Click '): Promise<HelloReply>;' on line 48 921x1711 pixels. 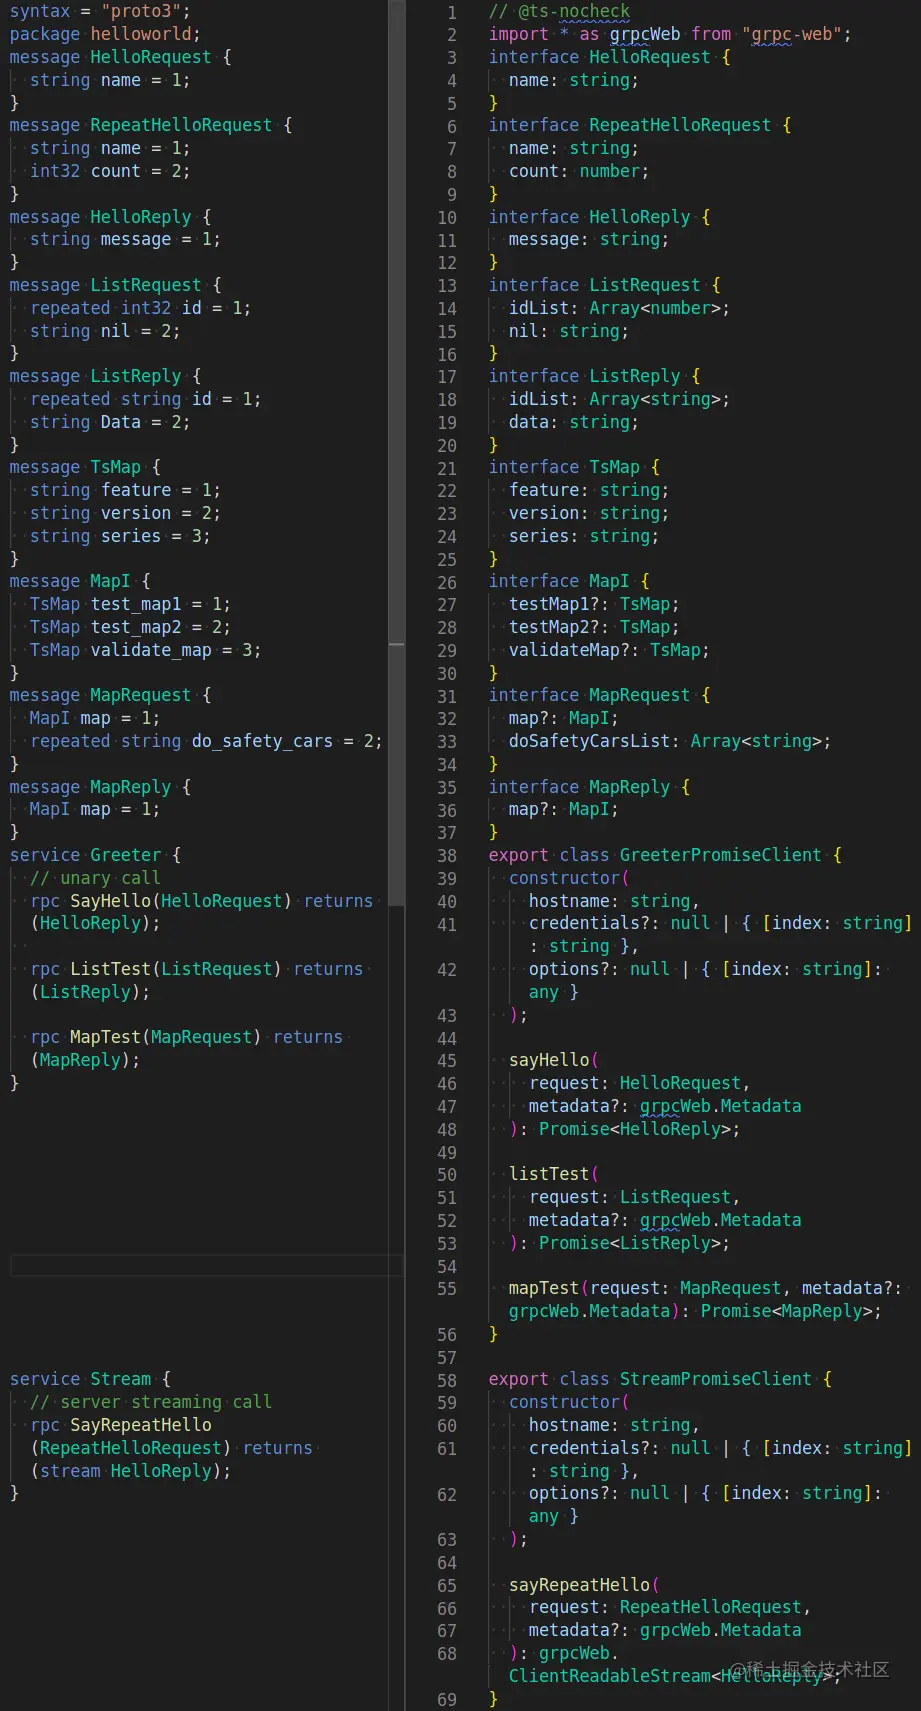625,1129
